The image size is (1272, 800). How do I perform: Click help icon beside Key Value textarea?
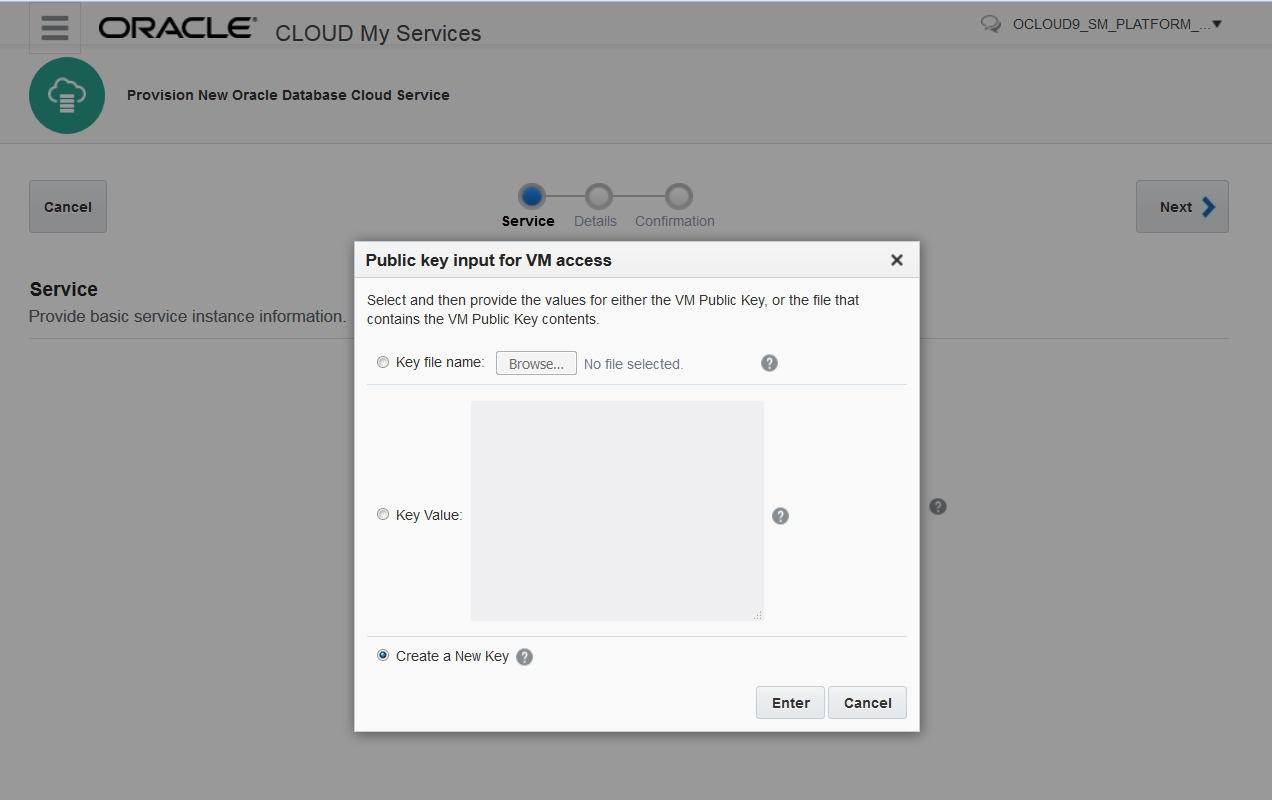[781, 516]
